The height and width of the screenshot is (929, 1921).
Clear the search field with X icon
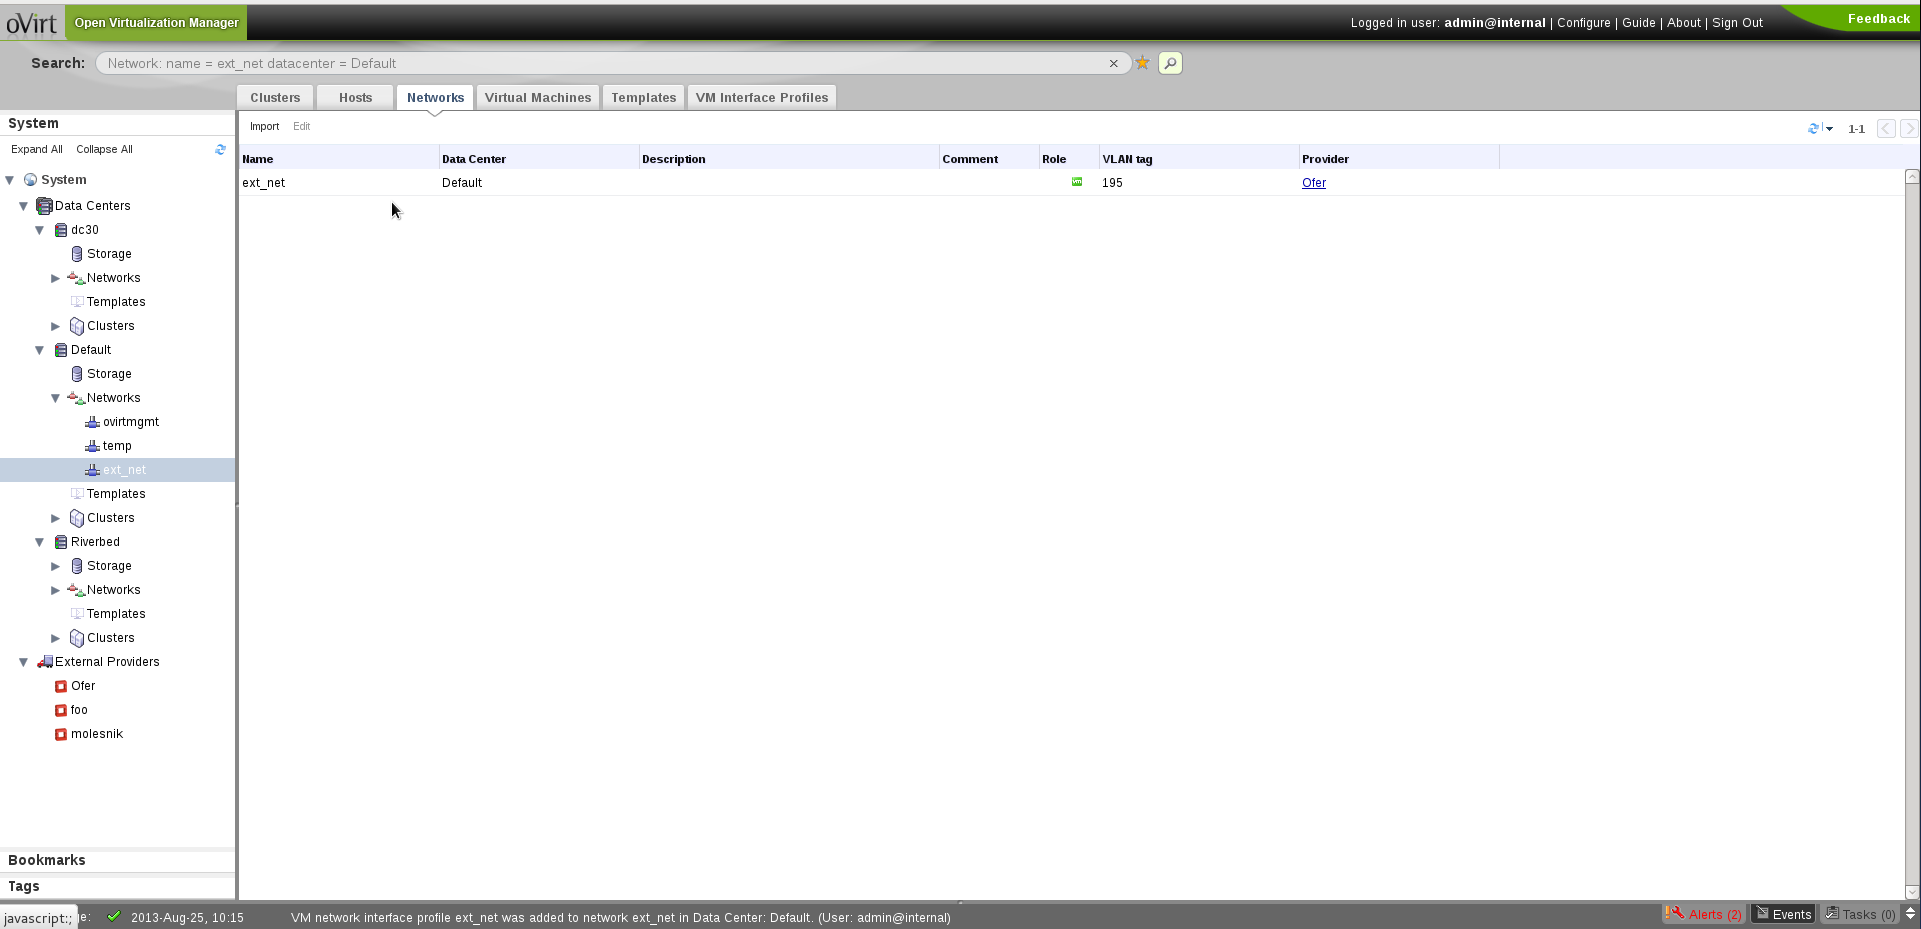1113,63
